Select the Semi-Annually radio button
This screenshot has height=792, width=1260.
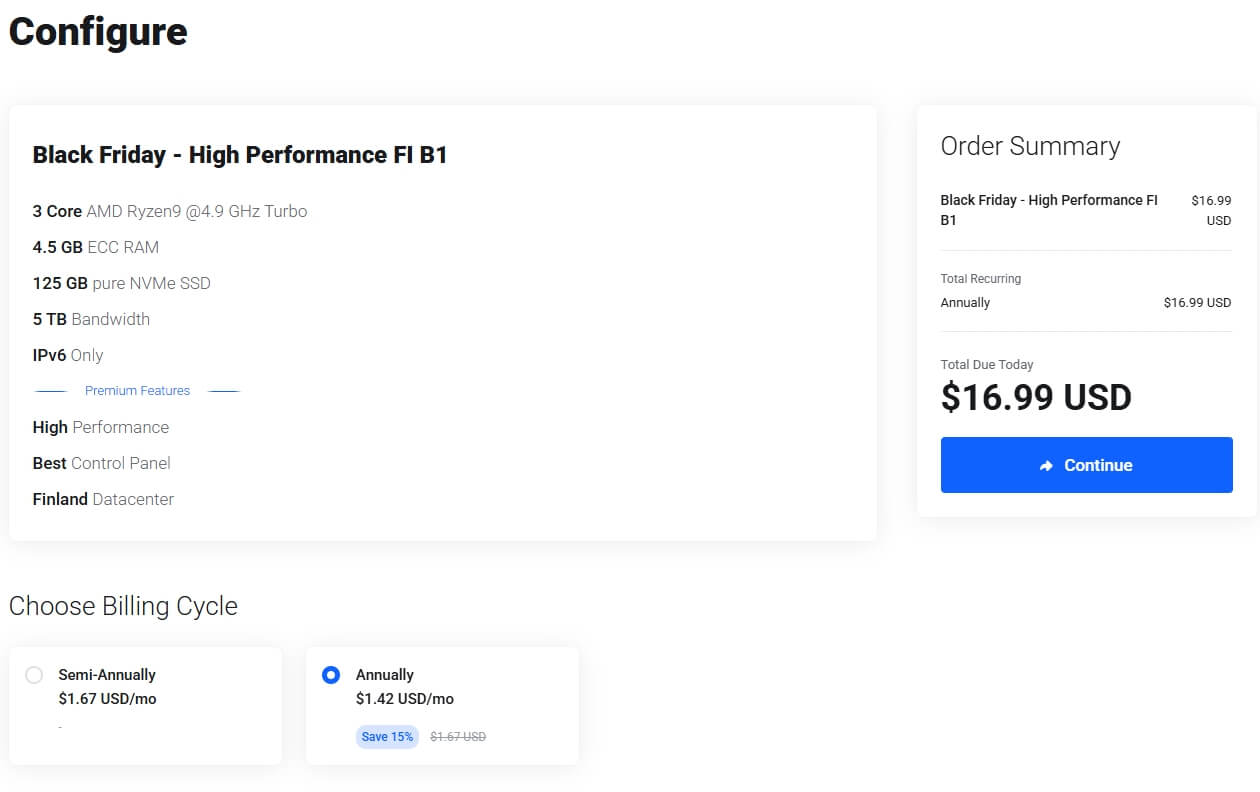[x=34, y=675]
